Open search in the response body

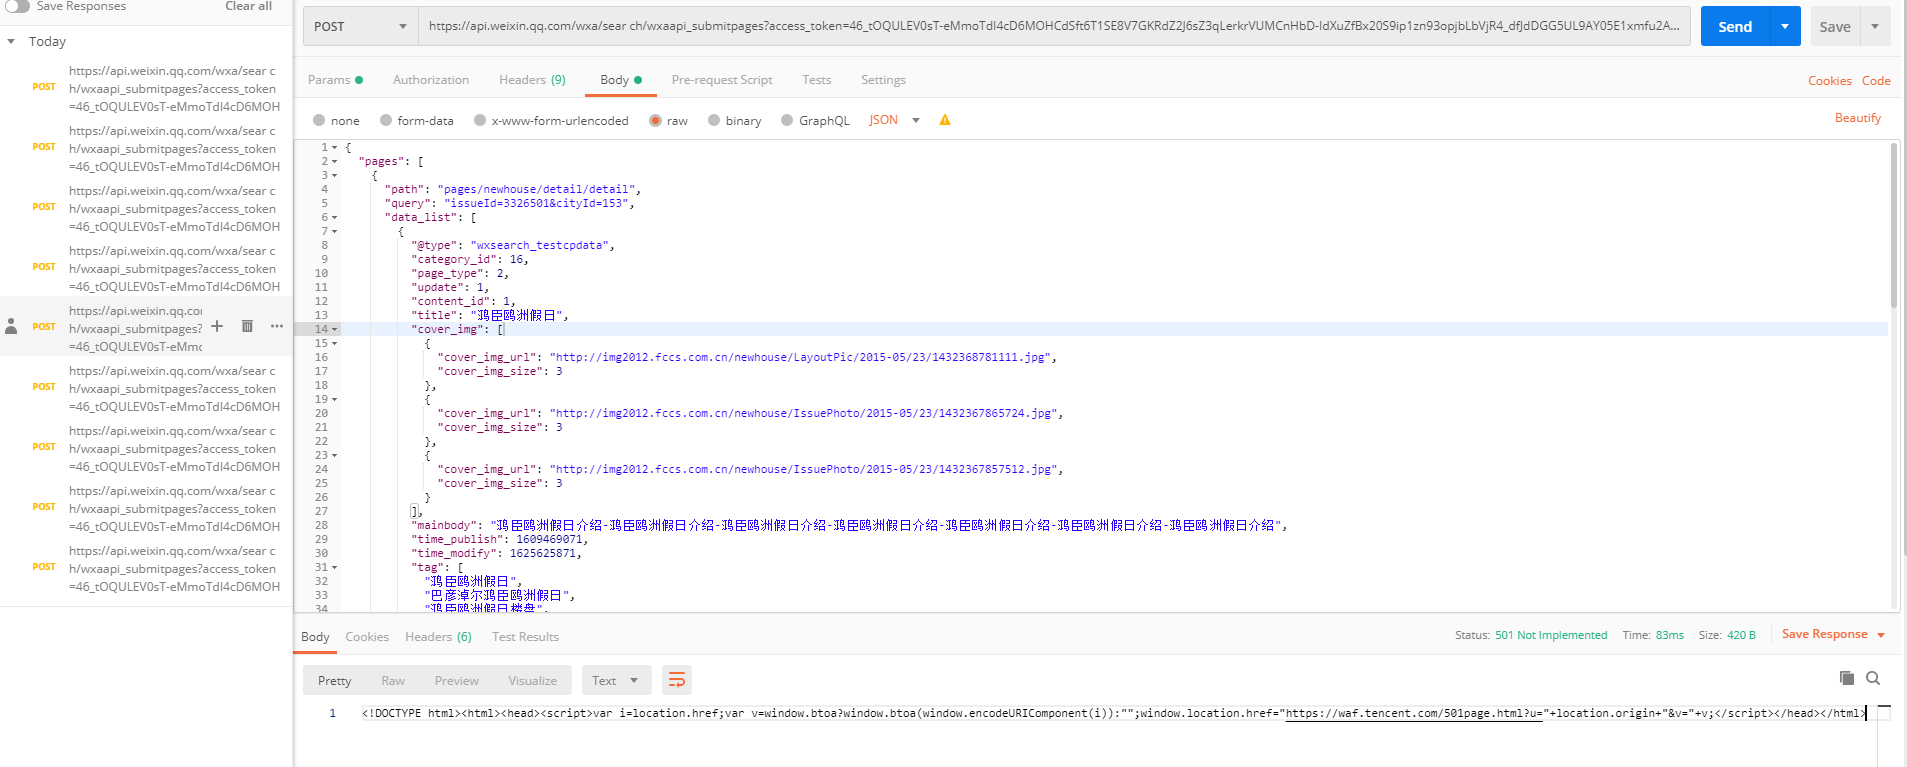[x=1873, y=678]
